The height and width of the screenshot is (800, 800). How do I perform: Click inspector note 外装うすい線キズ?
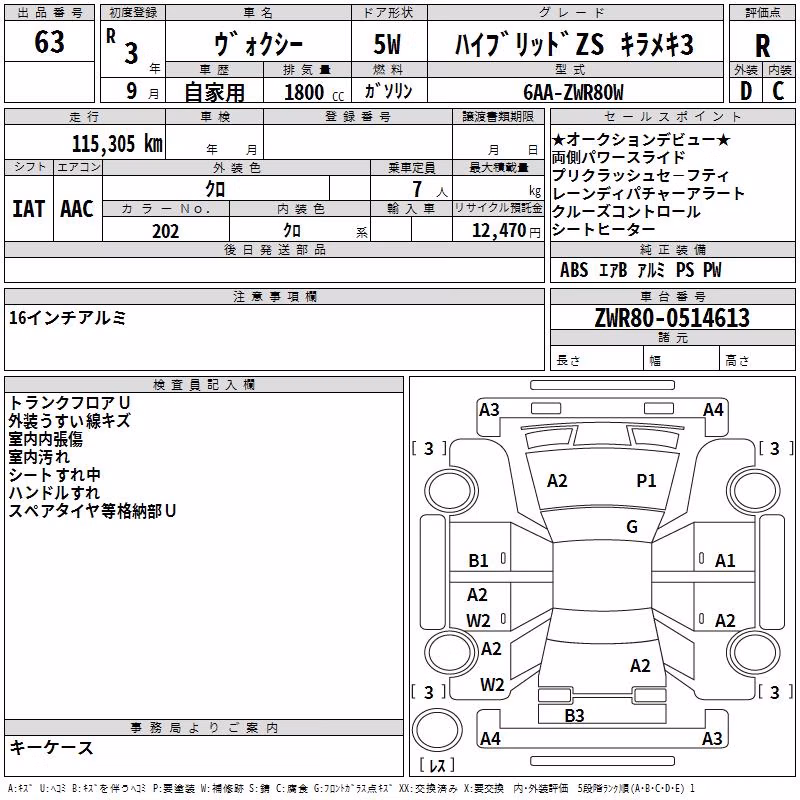[x=69, y=420]
